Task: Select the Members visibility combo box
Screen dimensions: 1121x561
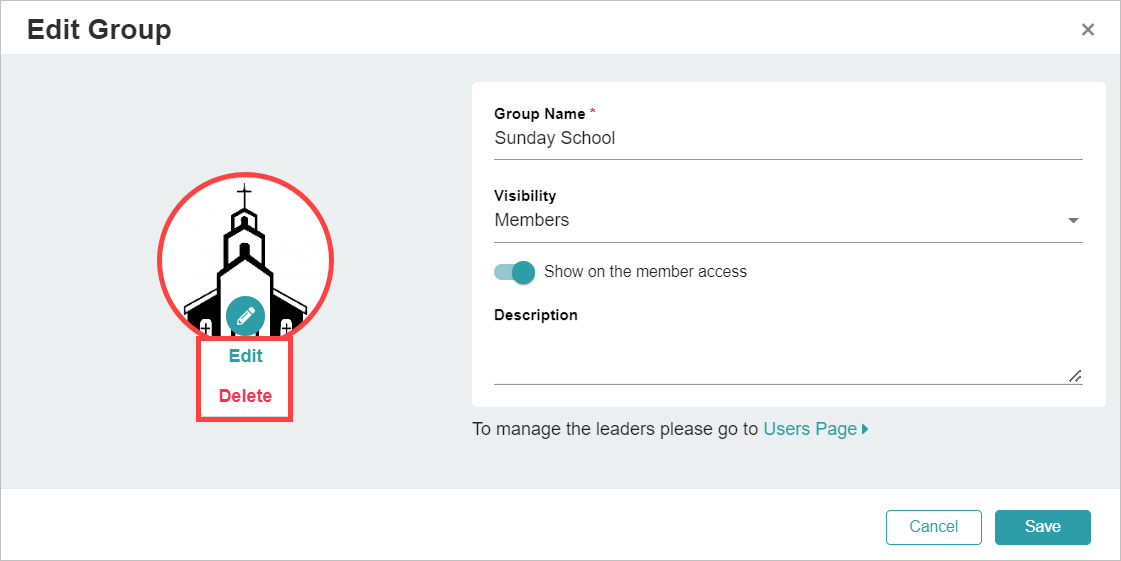Action: [x=788, y=220]
